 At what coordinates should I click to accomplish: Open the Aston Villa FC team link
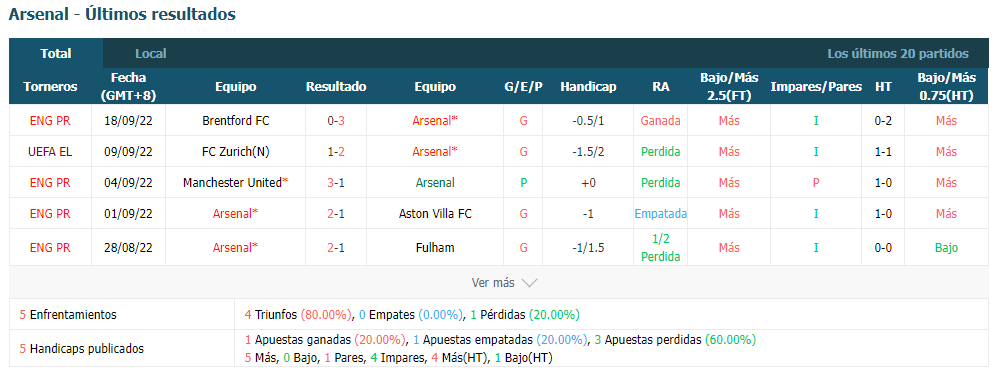435,214
